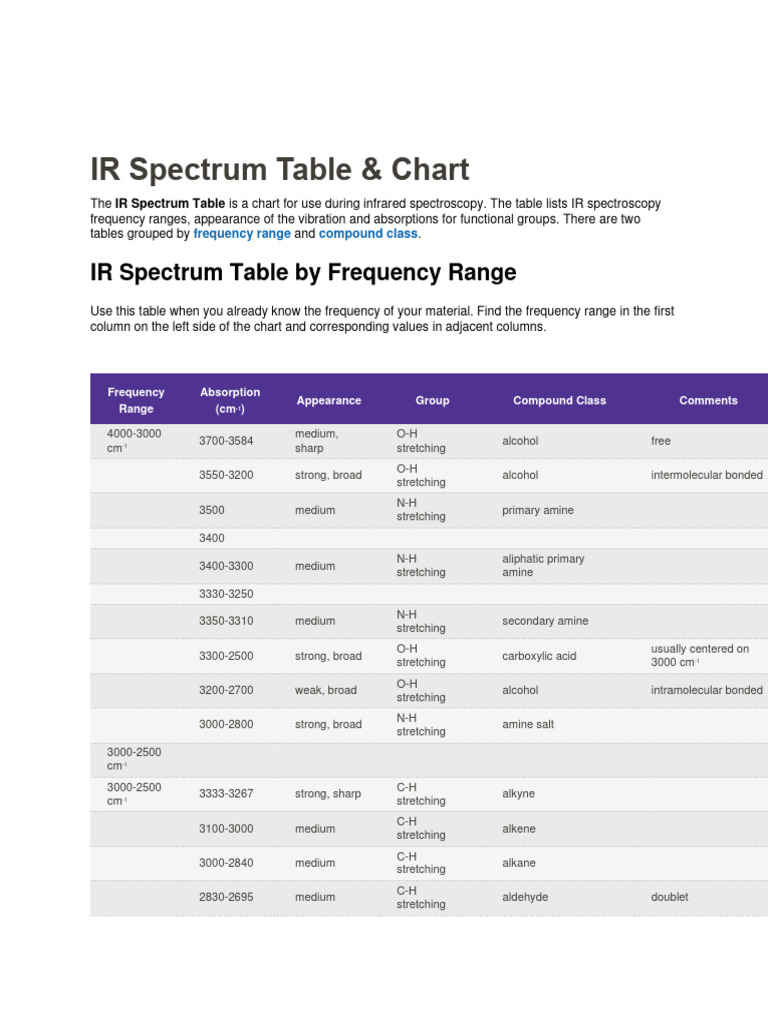Click the 'Frequency Range' column header
768x1024 pixels.
(136, 400)
